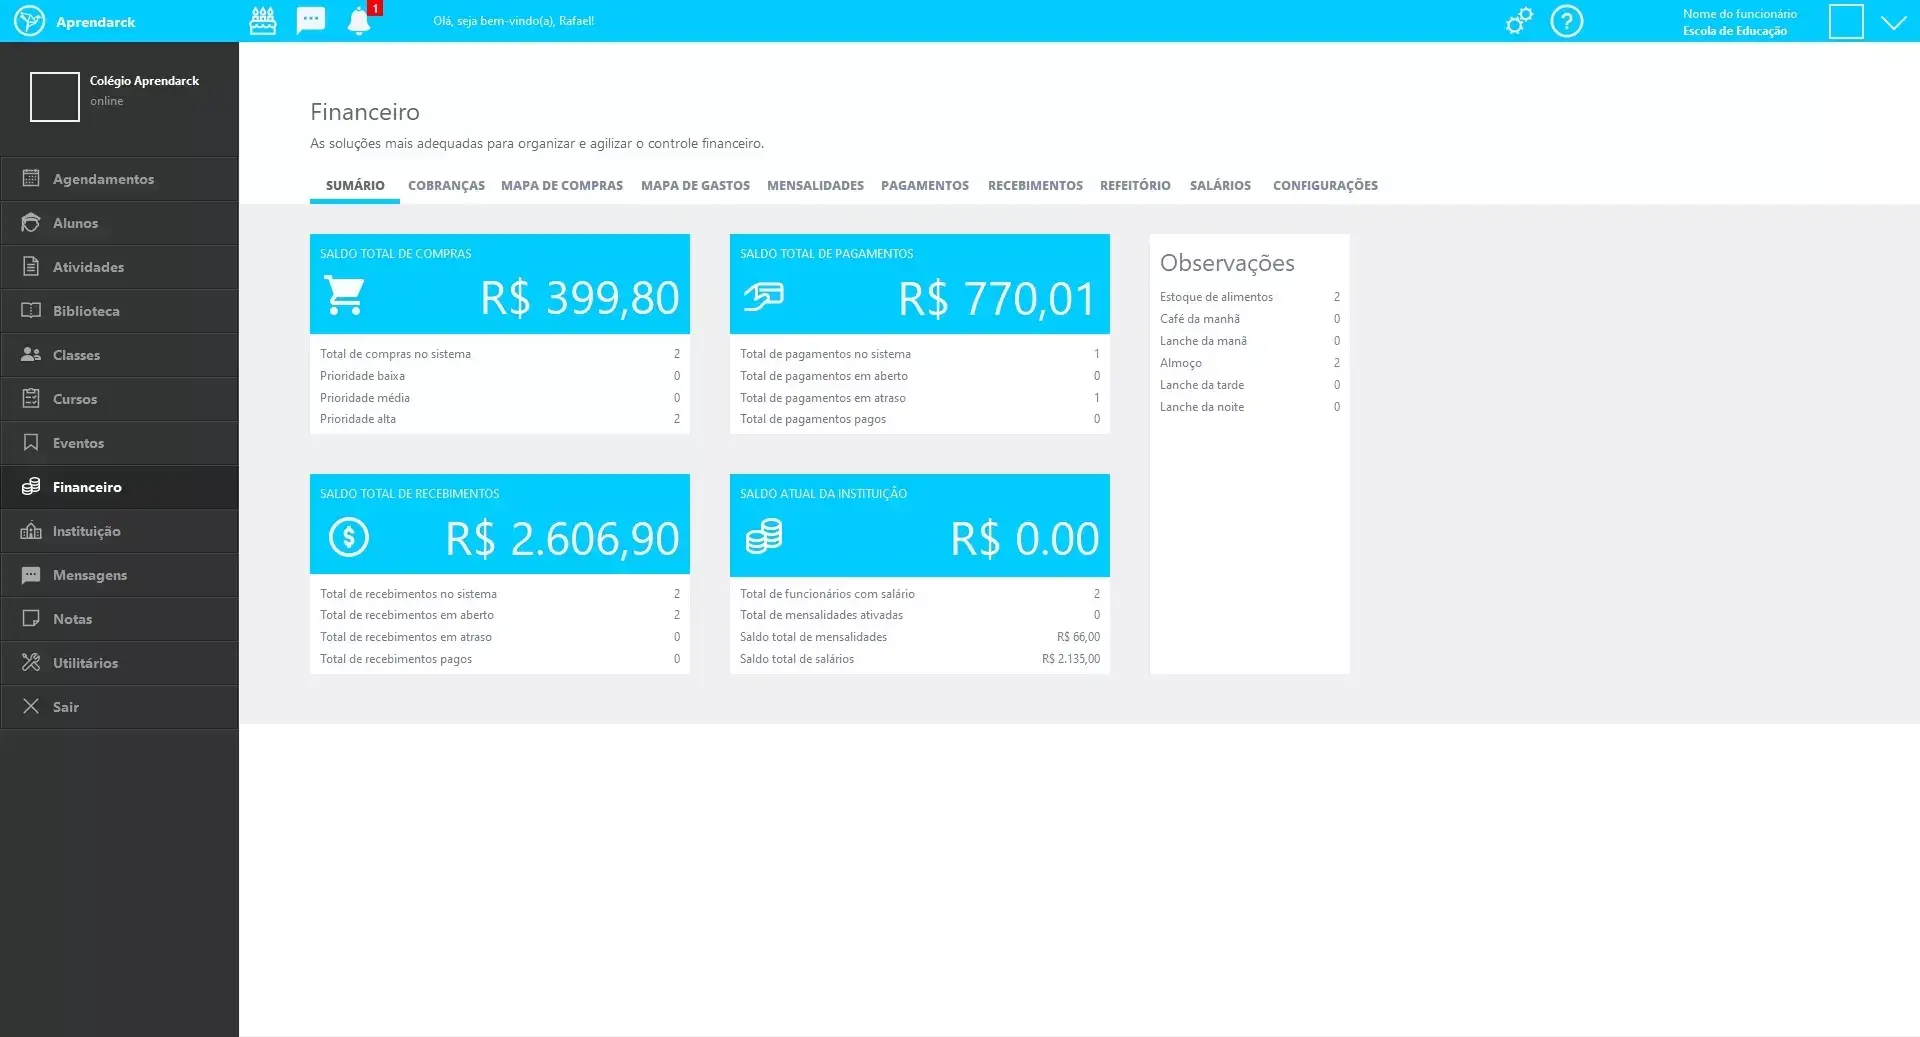This screenshot has width=1920, height=1037.
Task: Open the notifications bell icon
Action: [x=359, y=21]
